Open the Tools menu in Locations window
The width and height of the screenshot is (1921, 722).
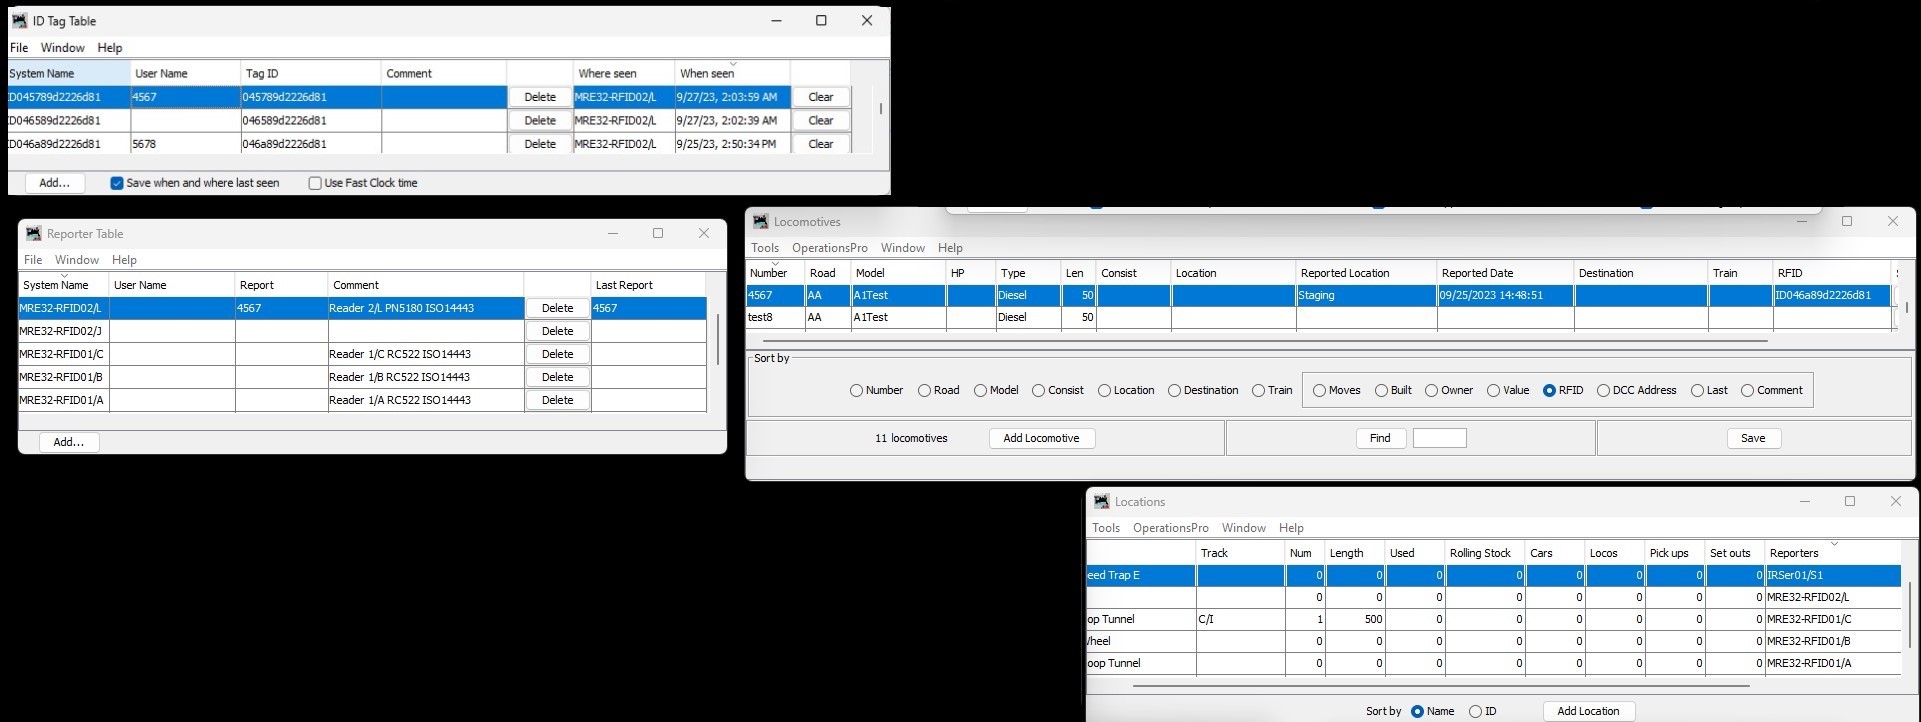point(1105,528)
